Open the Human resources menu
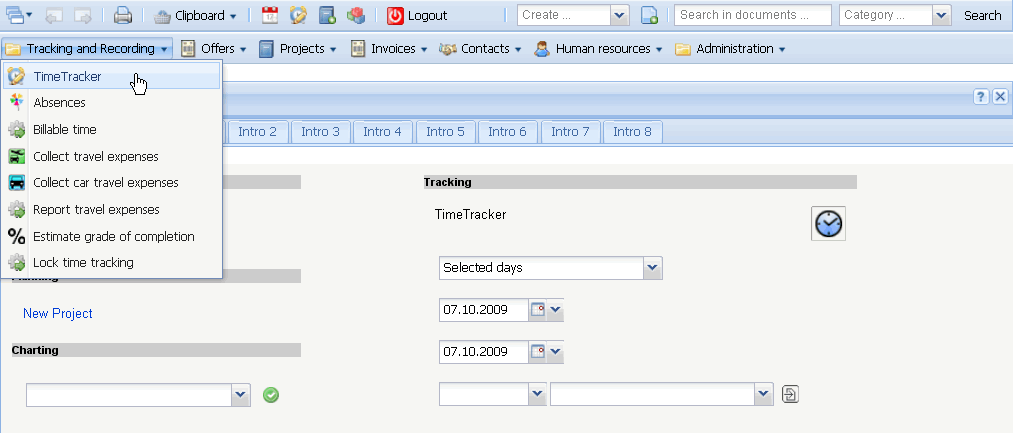1013x433 pixels. (599, 48)
